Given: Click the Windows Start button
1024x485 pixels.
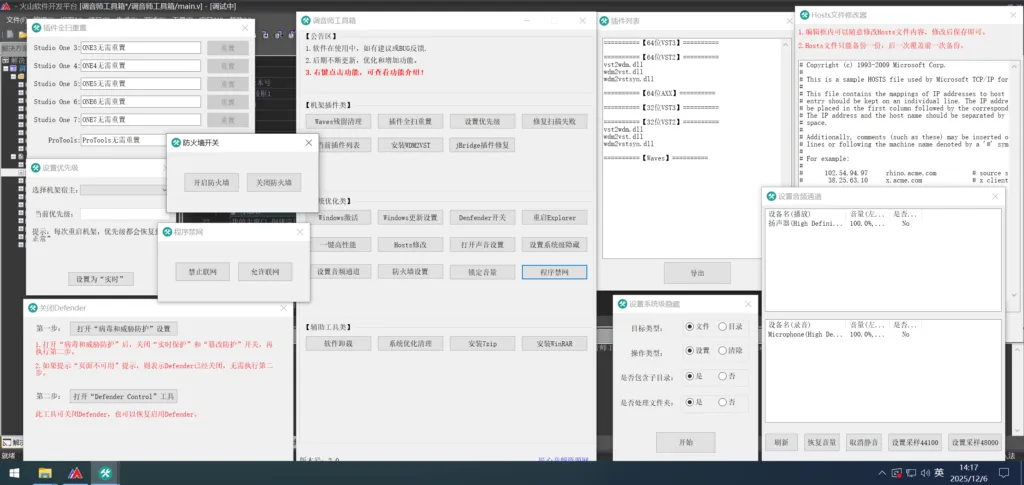Looking at the screenshot, I should (x=12, y=473).
